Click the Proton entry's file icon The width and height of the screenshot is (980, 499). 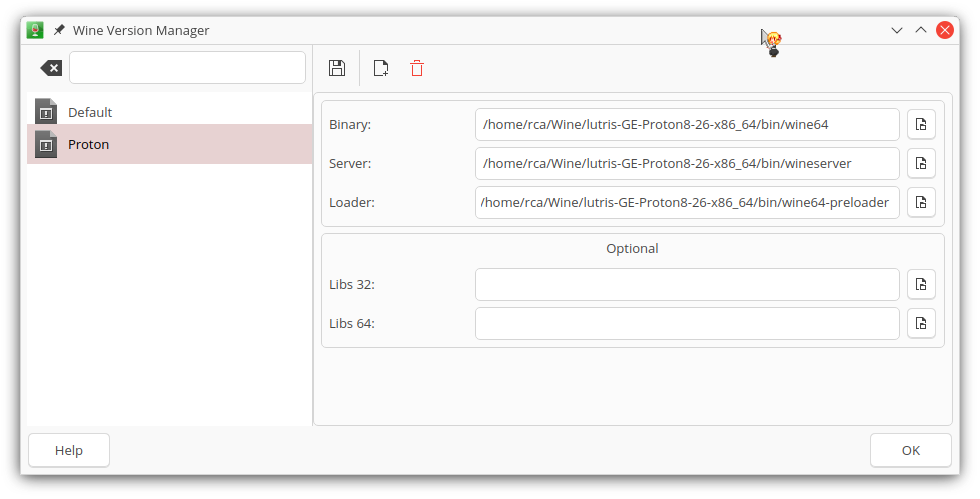[46, 144]
